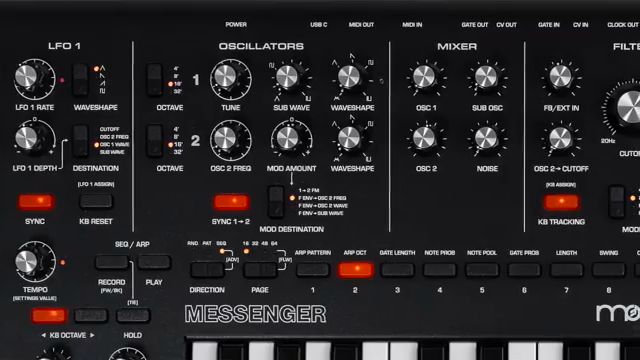Screen dimensions: 640x360
Task: Click the mixer OSC 2 level knob
Action: [x=425, y=138]
